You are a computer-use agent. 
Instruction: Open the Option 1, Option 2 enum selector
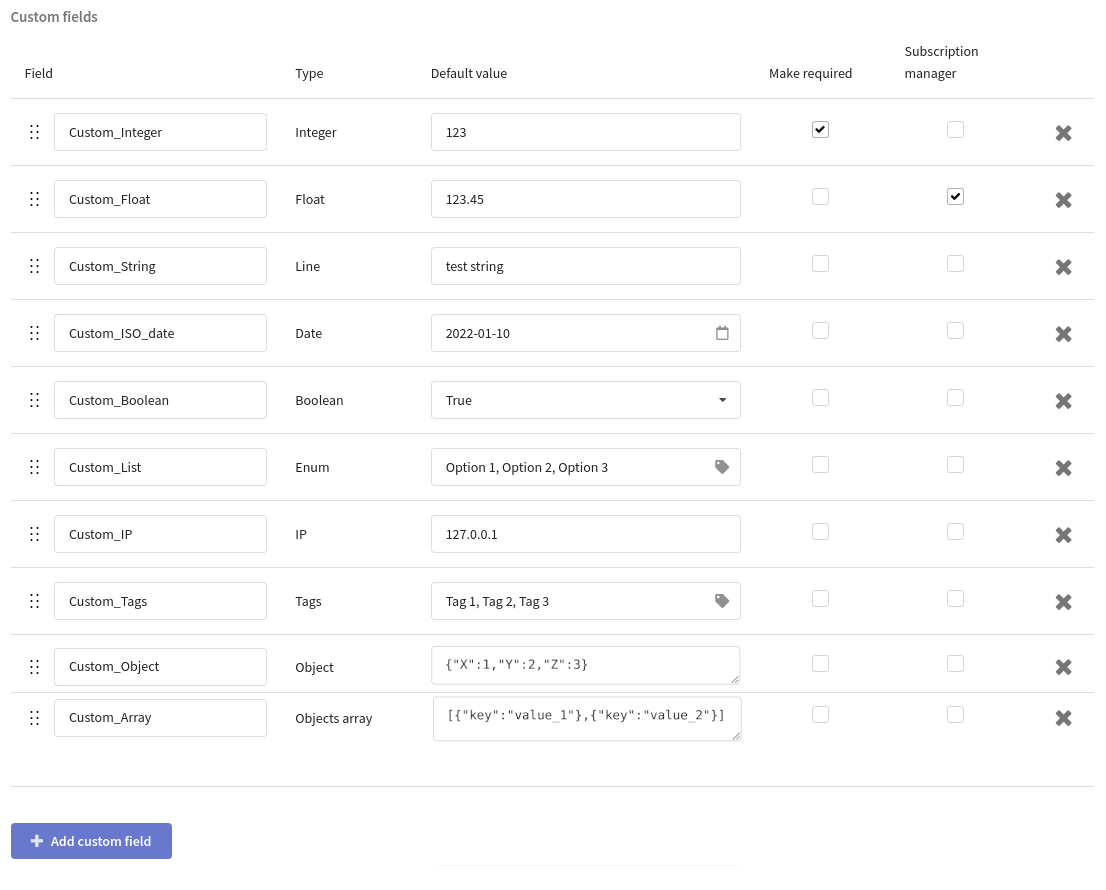(570, 467)
